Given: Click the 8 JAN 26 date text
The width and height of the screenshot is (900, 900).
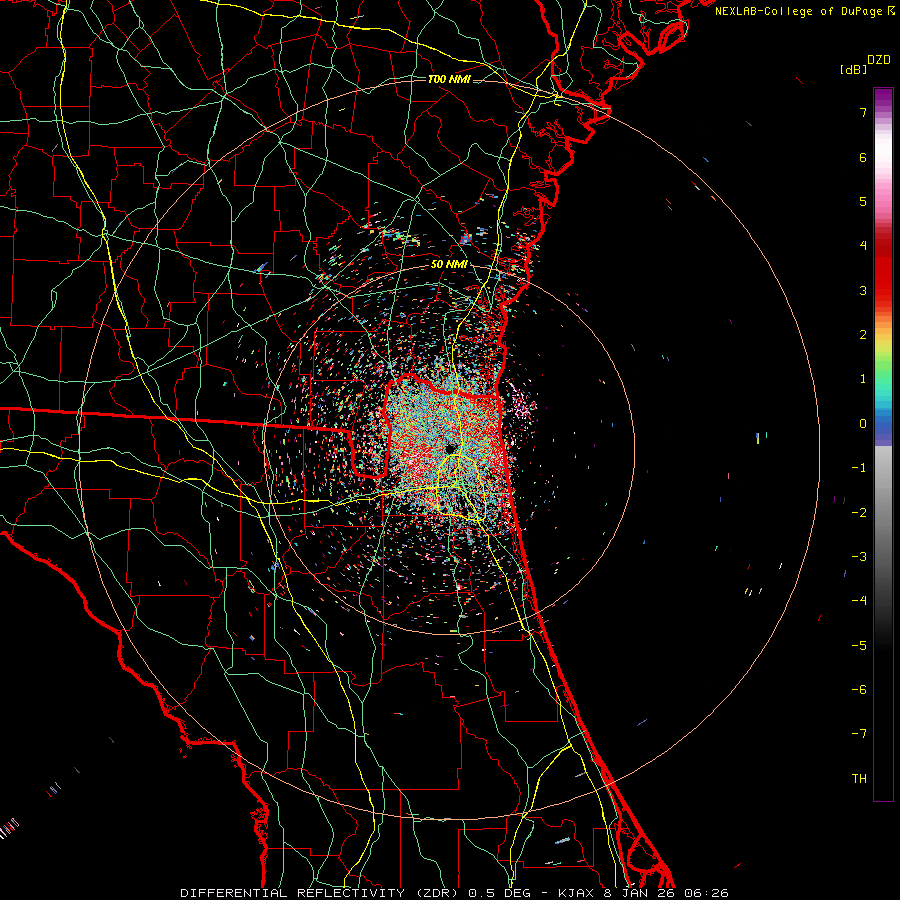Looking at the screenshot, I should (x=637, y=893).
